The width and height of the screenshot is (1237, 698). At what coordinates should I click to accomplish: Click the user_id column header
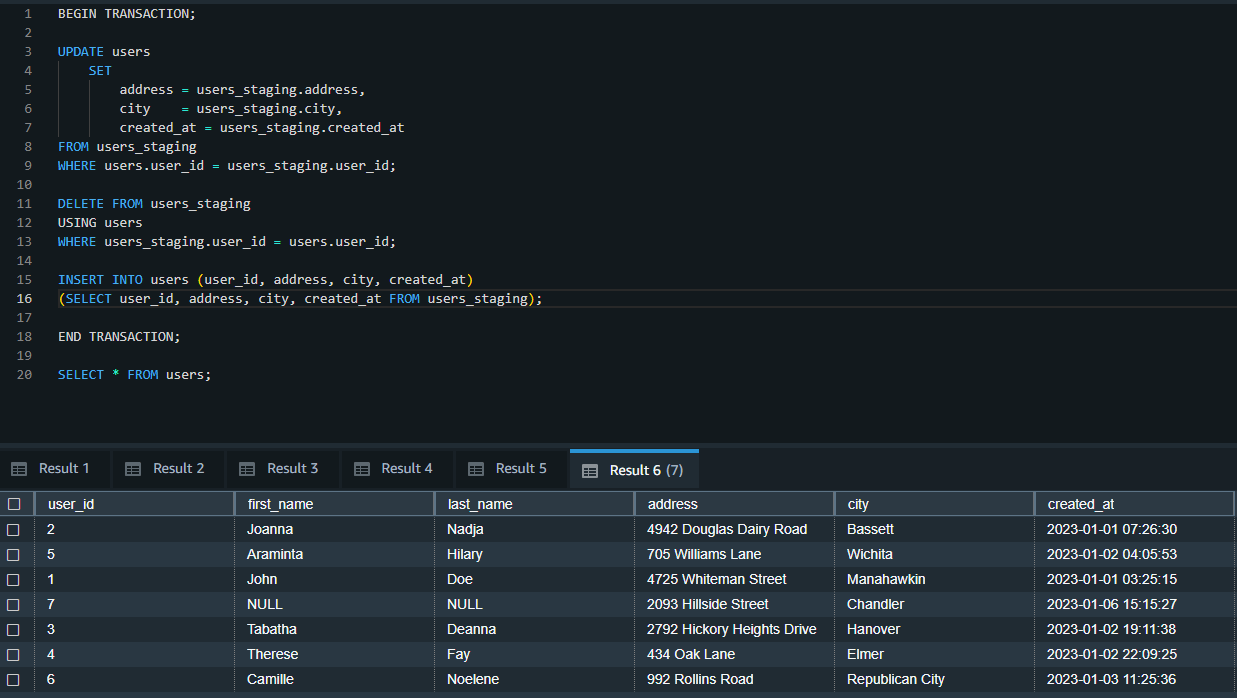(x=71, y=504)
